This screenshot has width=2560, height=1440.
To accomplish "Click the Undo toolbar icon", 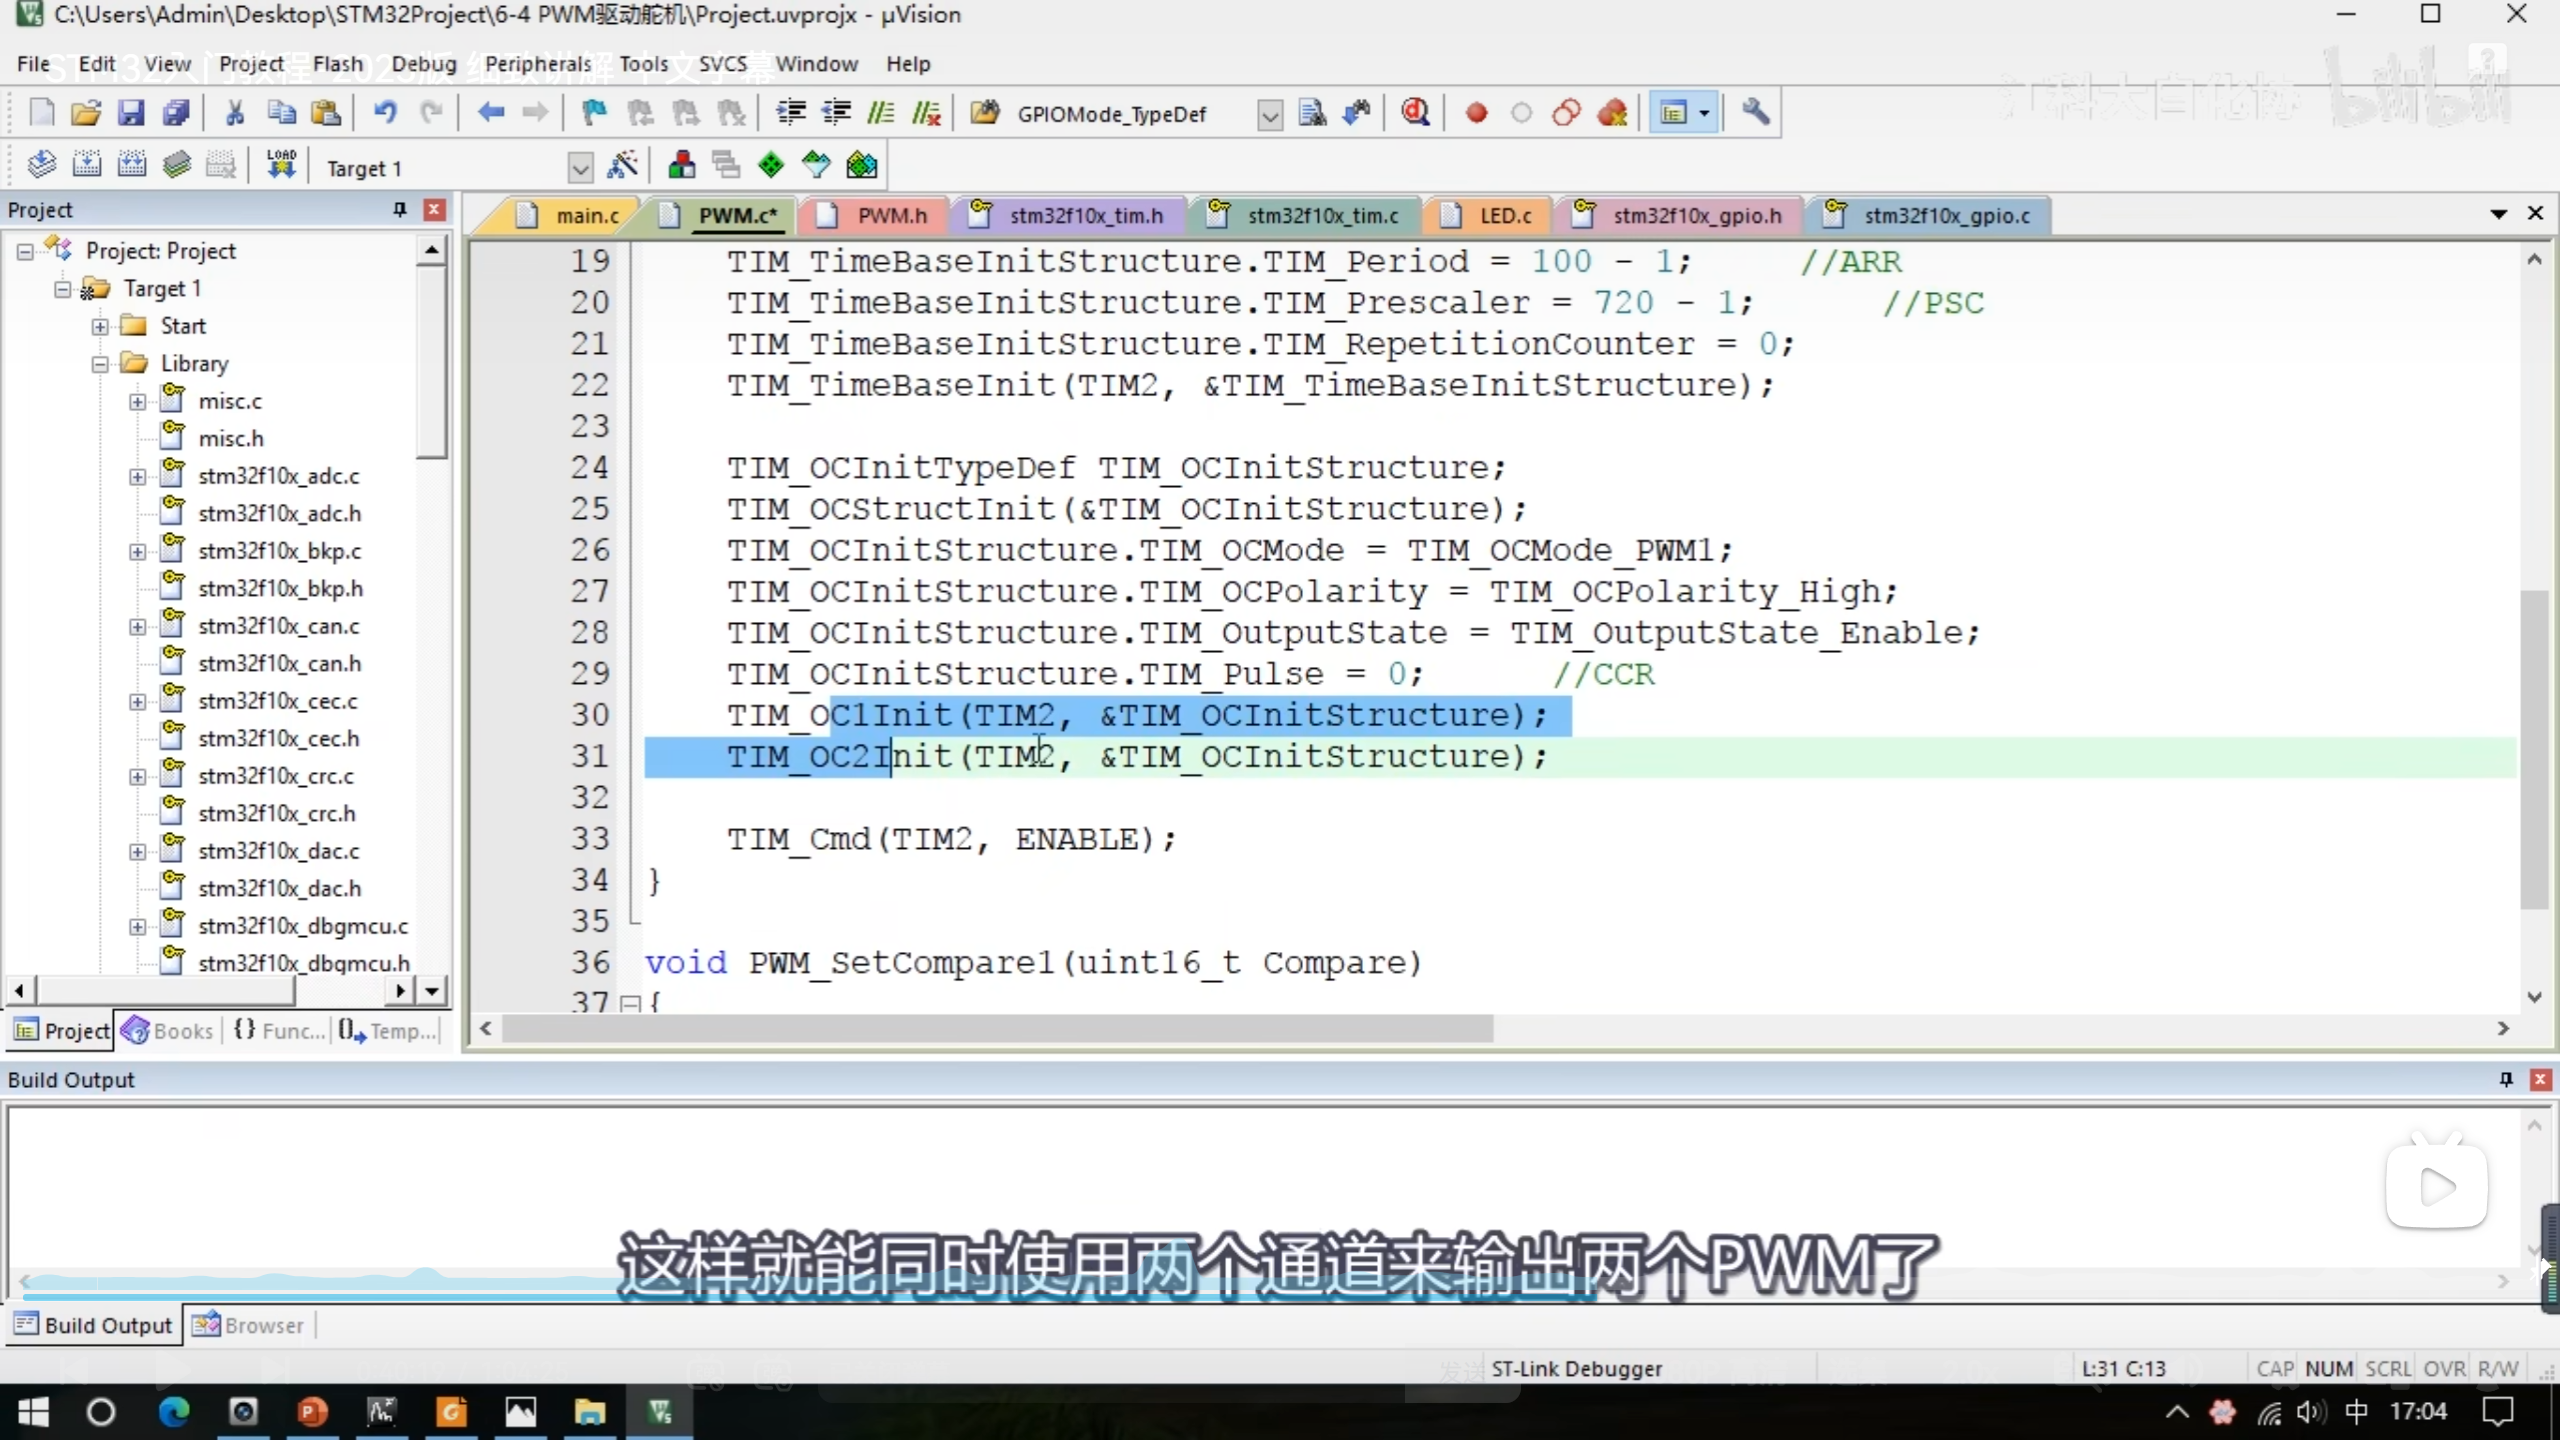I will (x=385, y=113).
